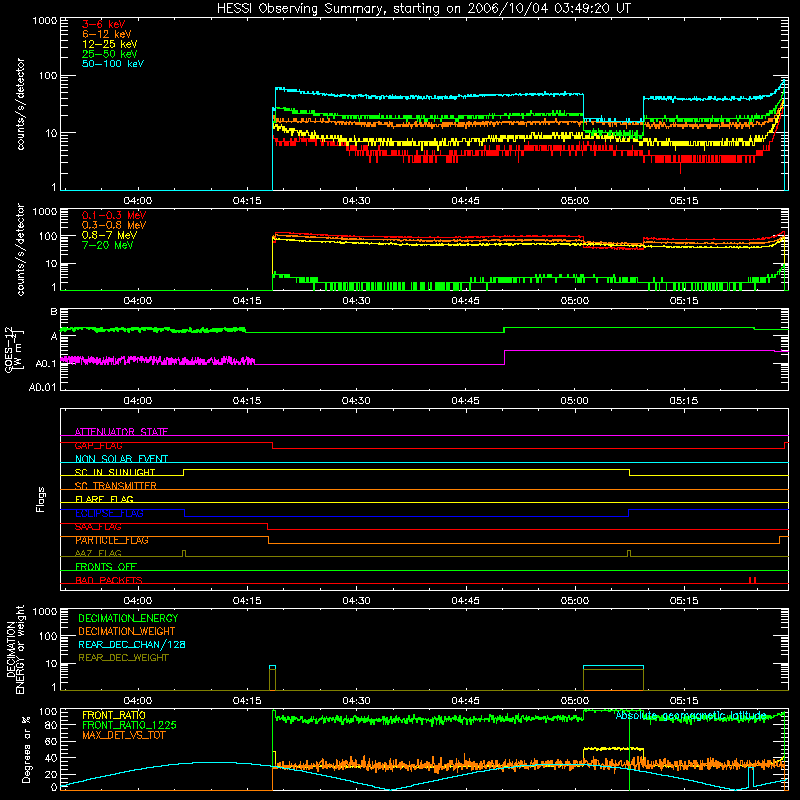Select the ATTENUATOR_STATE flag label
The height and width of the screenshot is (800, 800).
121,432
